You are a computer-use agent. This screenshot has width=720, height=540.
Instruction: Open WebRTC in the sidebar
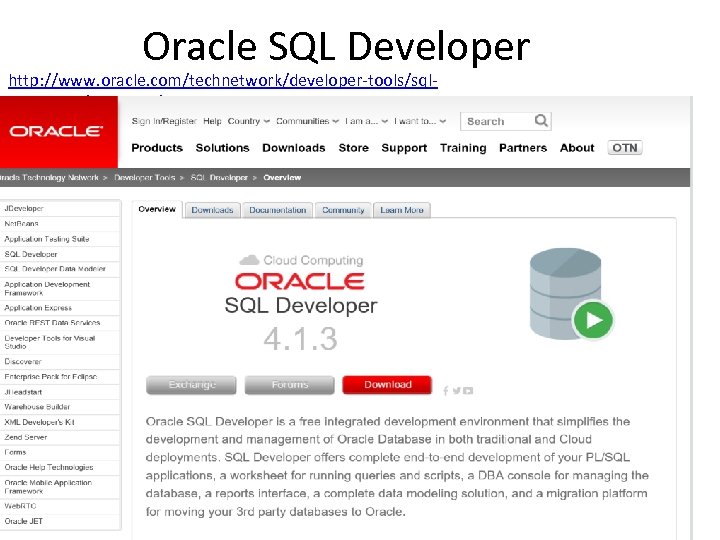point(60,506)
